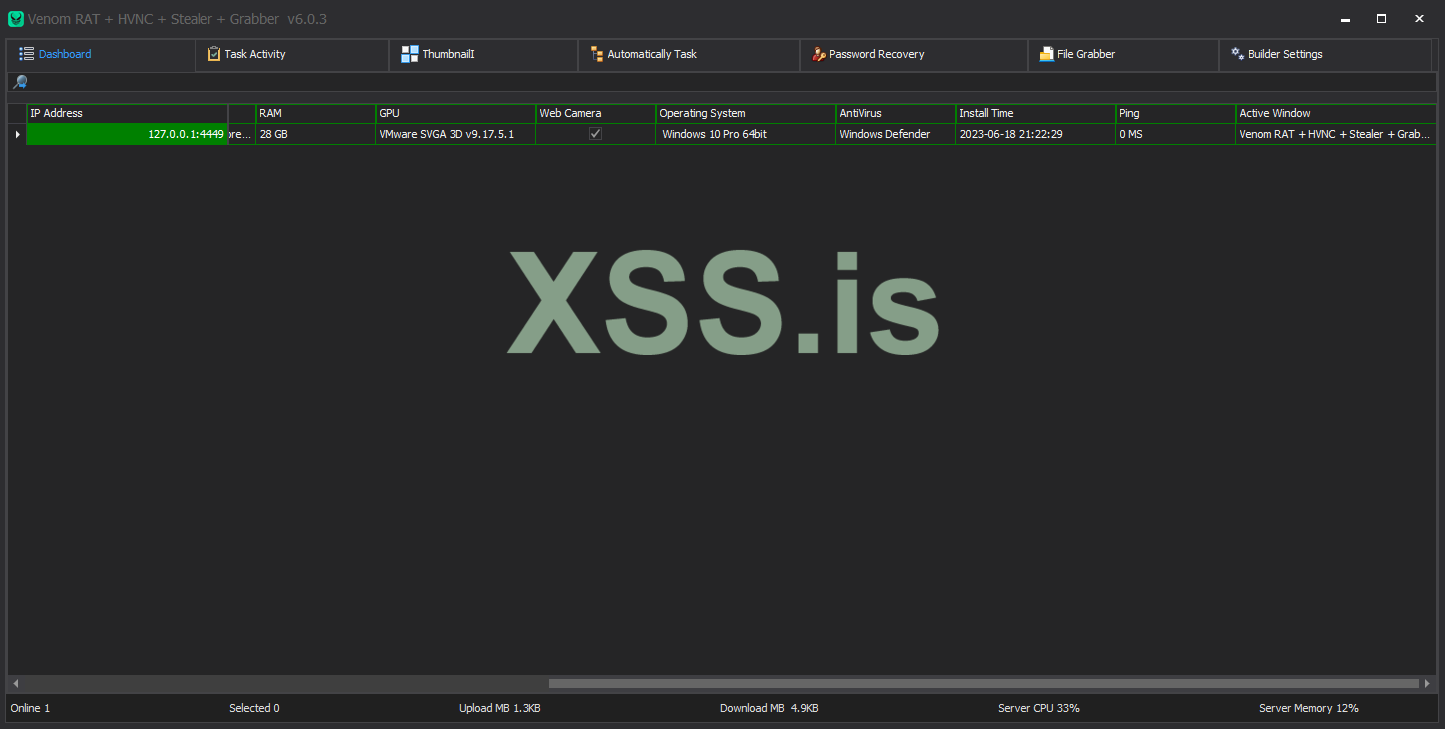Click the row indicator arrow for 127.0.0.1
The image size is (1445, 729).
pyautogui.click(x=17, y=134)
